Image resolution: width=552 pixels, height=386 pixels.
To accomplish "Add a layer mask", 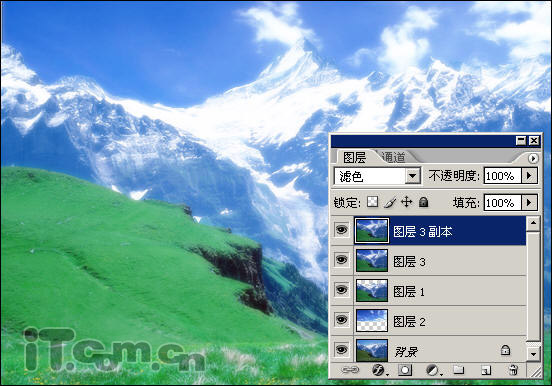I will 405,370.
